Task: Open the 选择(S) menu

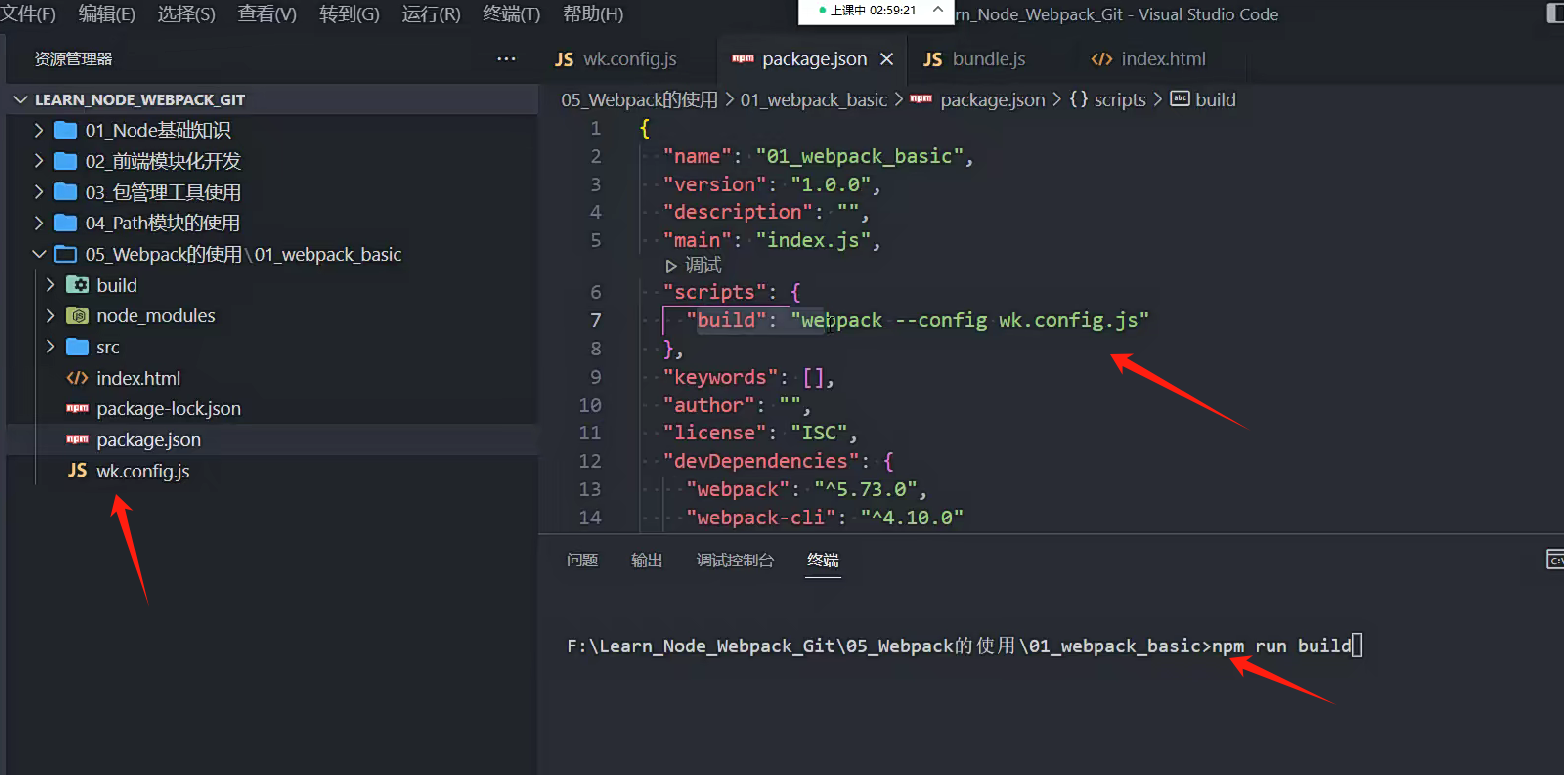Action: pos(187,14)
